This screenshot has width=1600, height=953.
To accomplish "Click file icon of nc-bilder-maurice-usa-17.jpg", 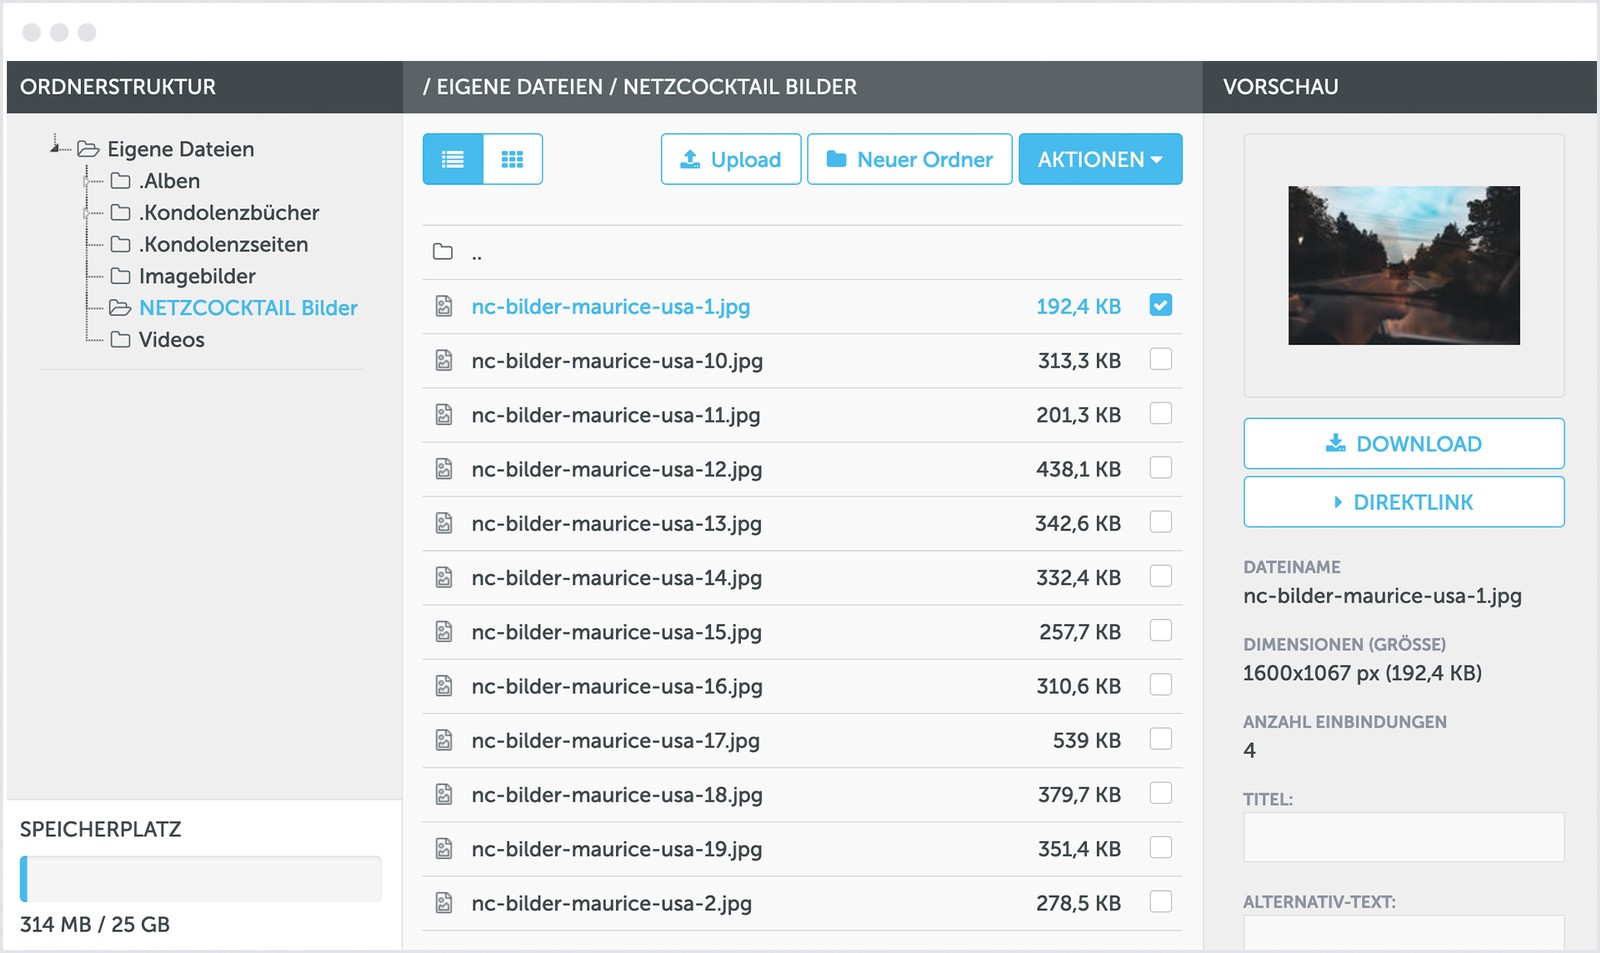I will click(x=444, y=741).
